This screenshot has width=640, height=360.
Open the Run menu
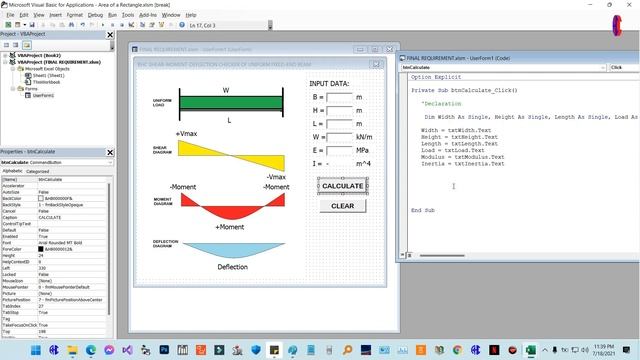click(112, 15)
